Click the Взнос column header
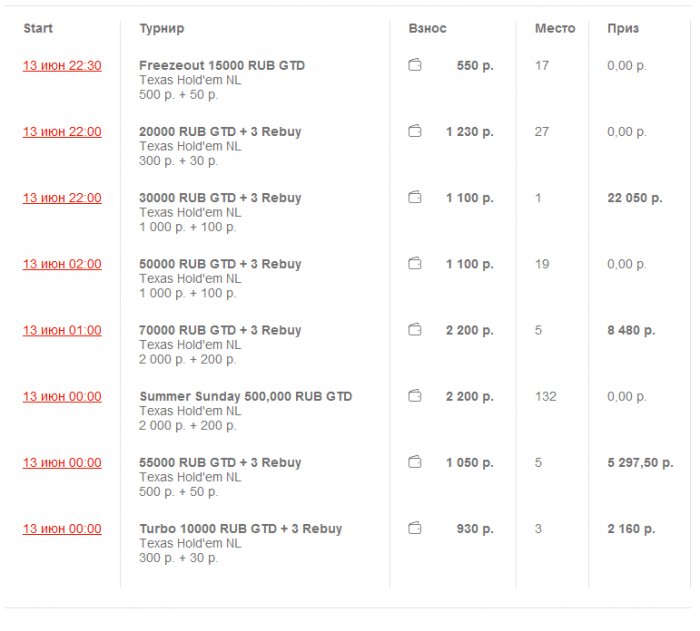 pos(427,29)
